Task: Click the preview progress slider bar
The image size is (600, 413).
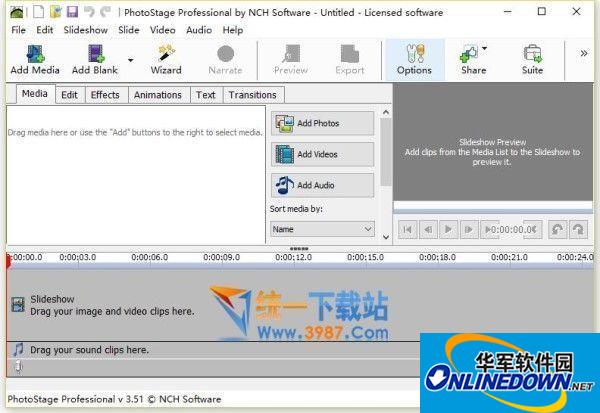Action: pyautogui.click(x=493, y=211)
